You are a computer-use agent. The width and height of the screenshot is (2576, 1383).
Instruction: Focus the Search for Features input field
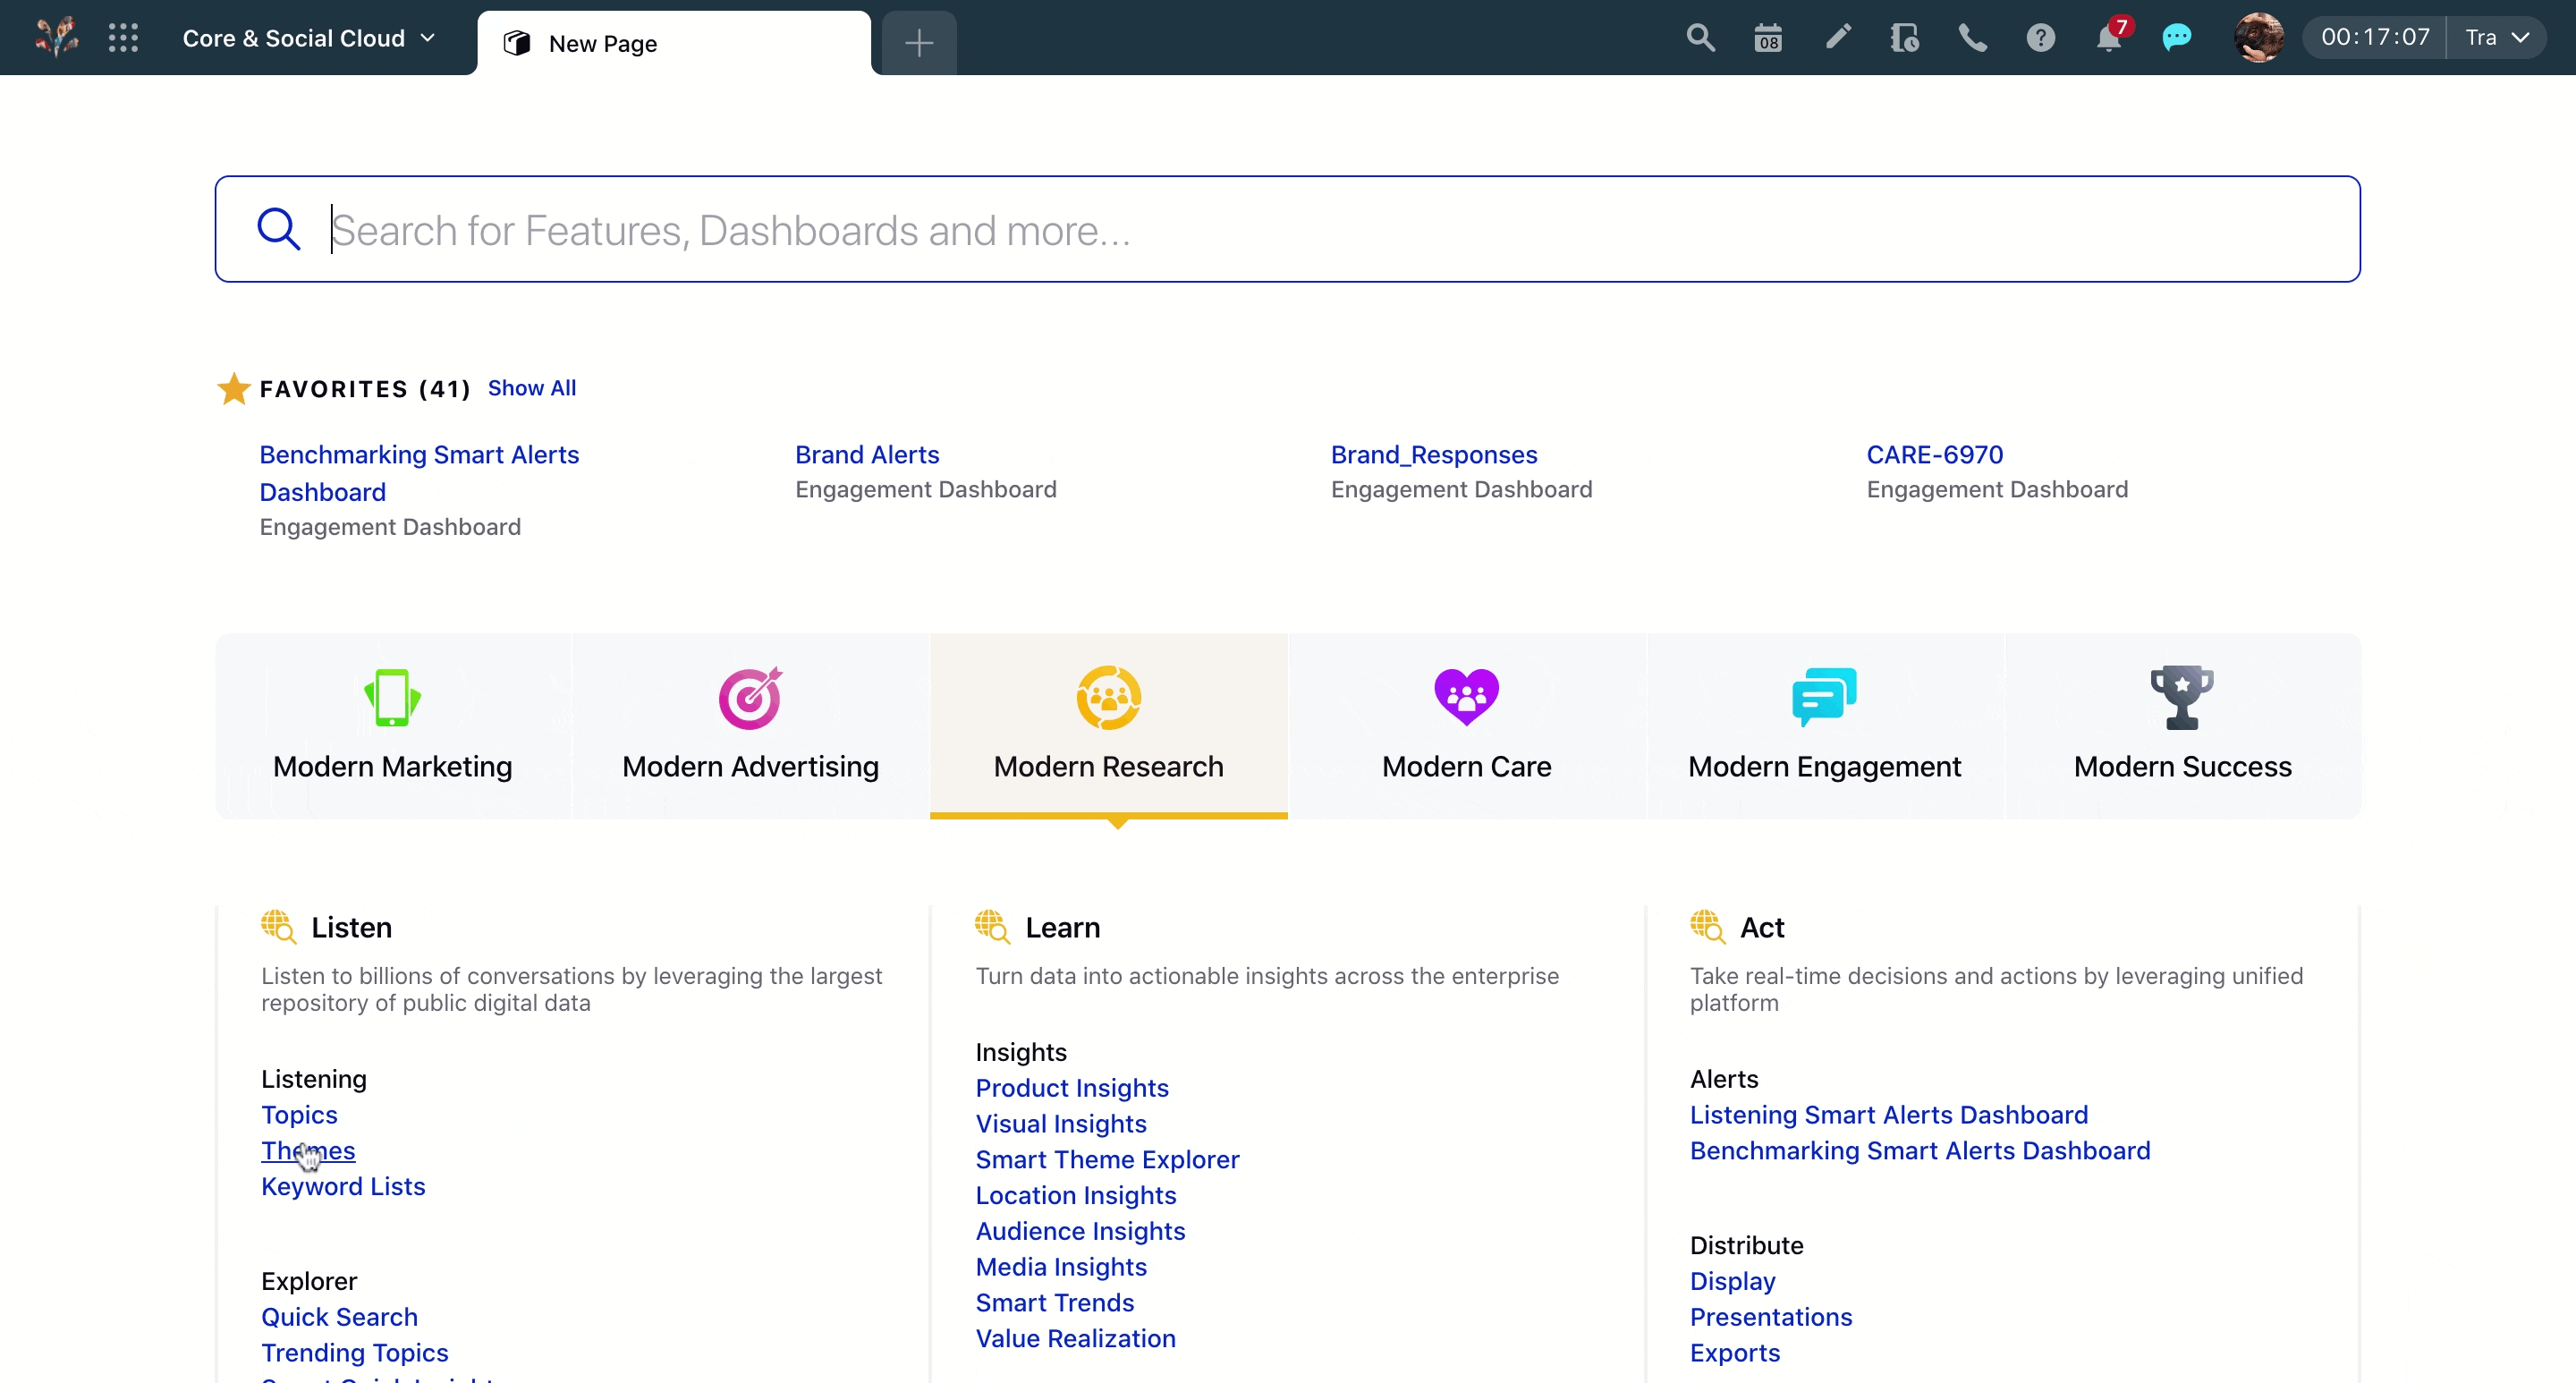[x=1288, y=229]
